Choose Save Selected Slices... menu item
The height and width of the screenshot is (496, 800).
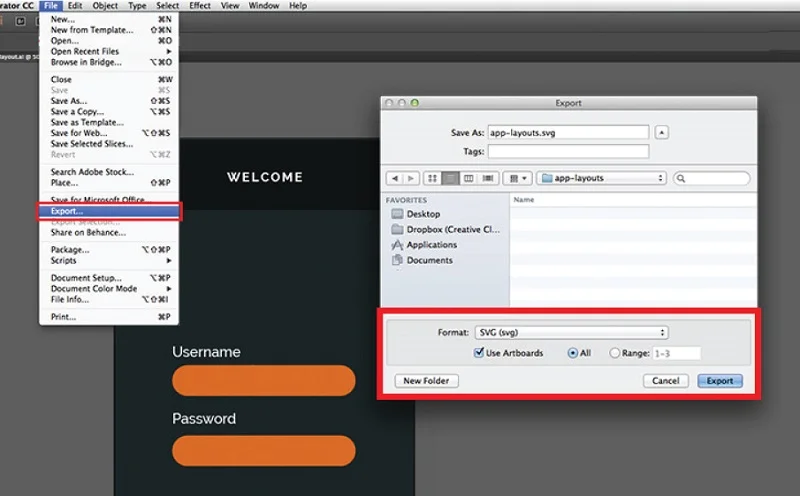(109, 144)
